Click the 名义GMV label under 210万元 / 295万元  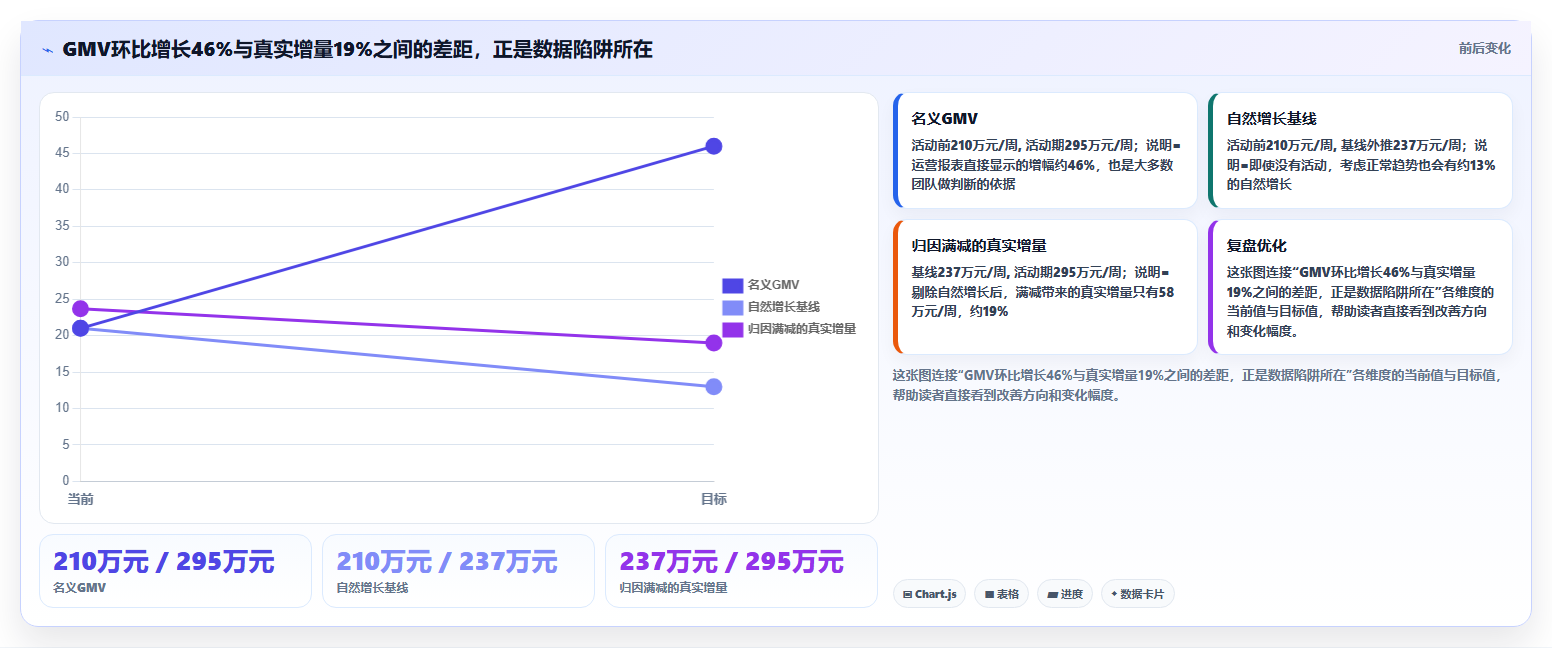click(79, 588)
